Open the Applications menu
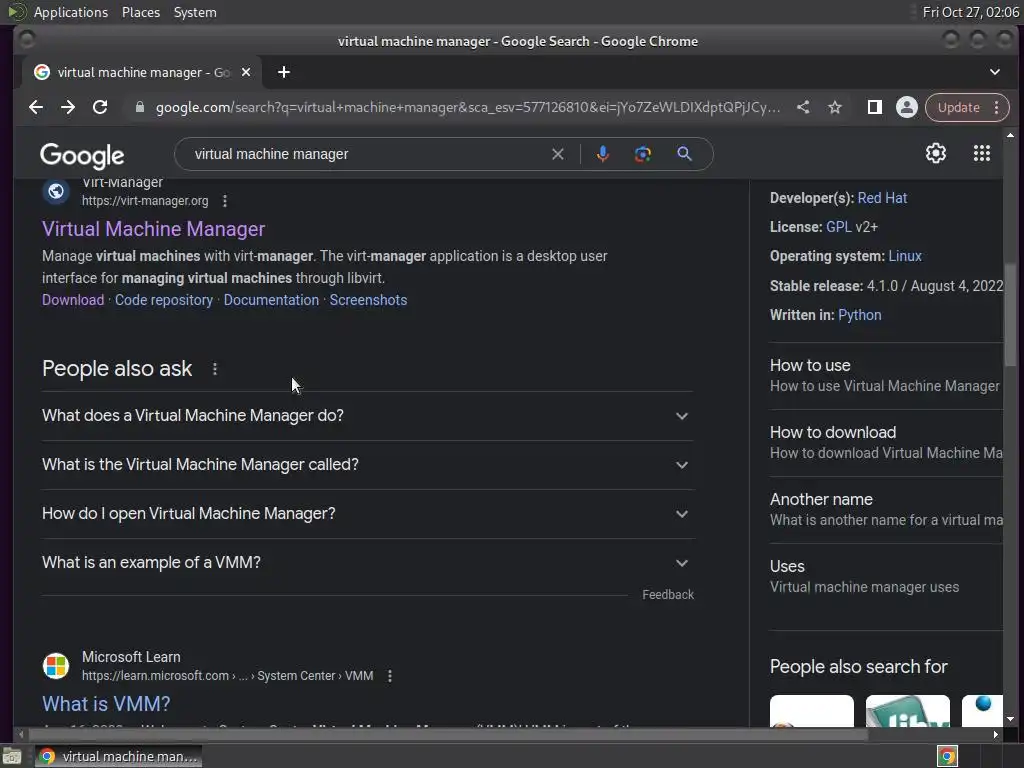The image size is (1024, 768). coord(71,12)
